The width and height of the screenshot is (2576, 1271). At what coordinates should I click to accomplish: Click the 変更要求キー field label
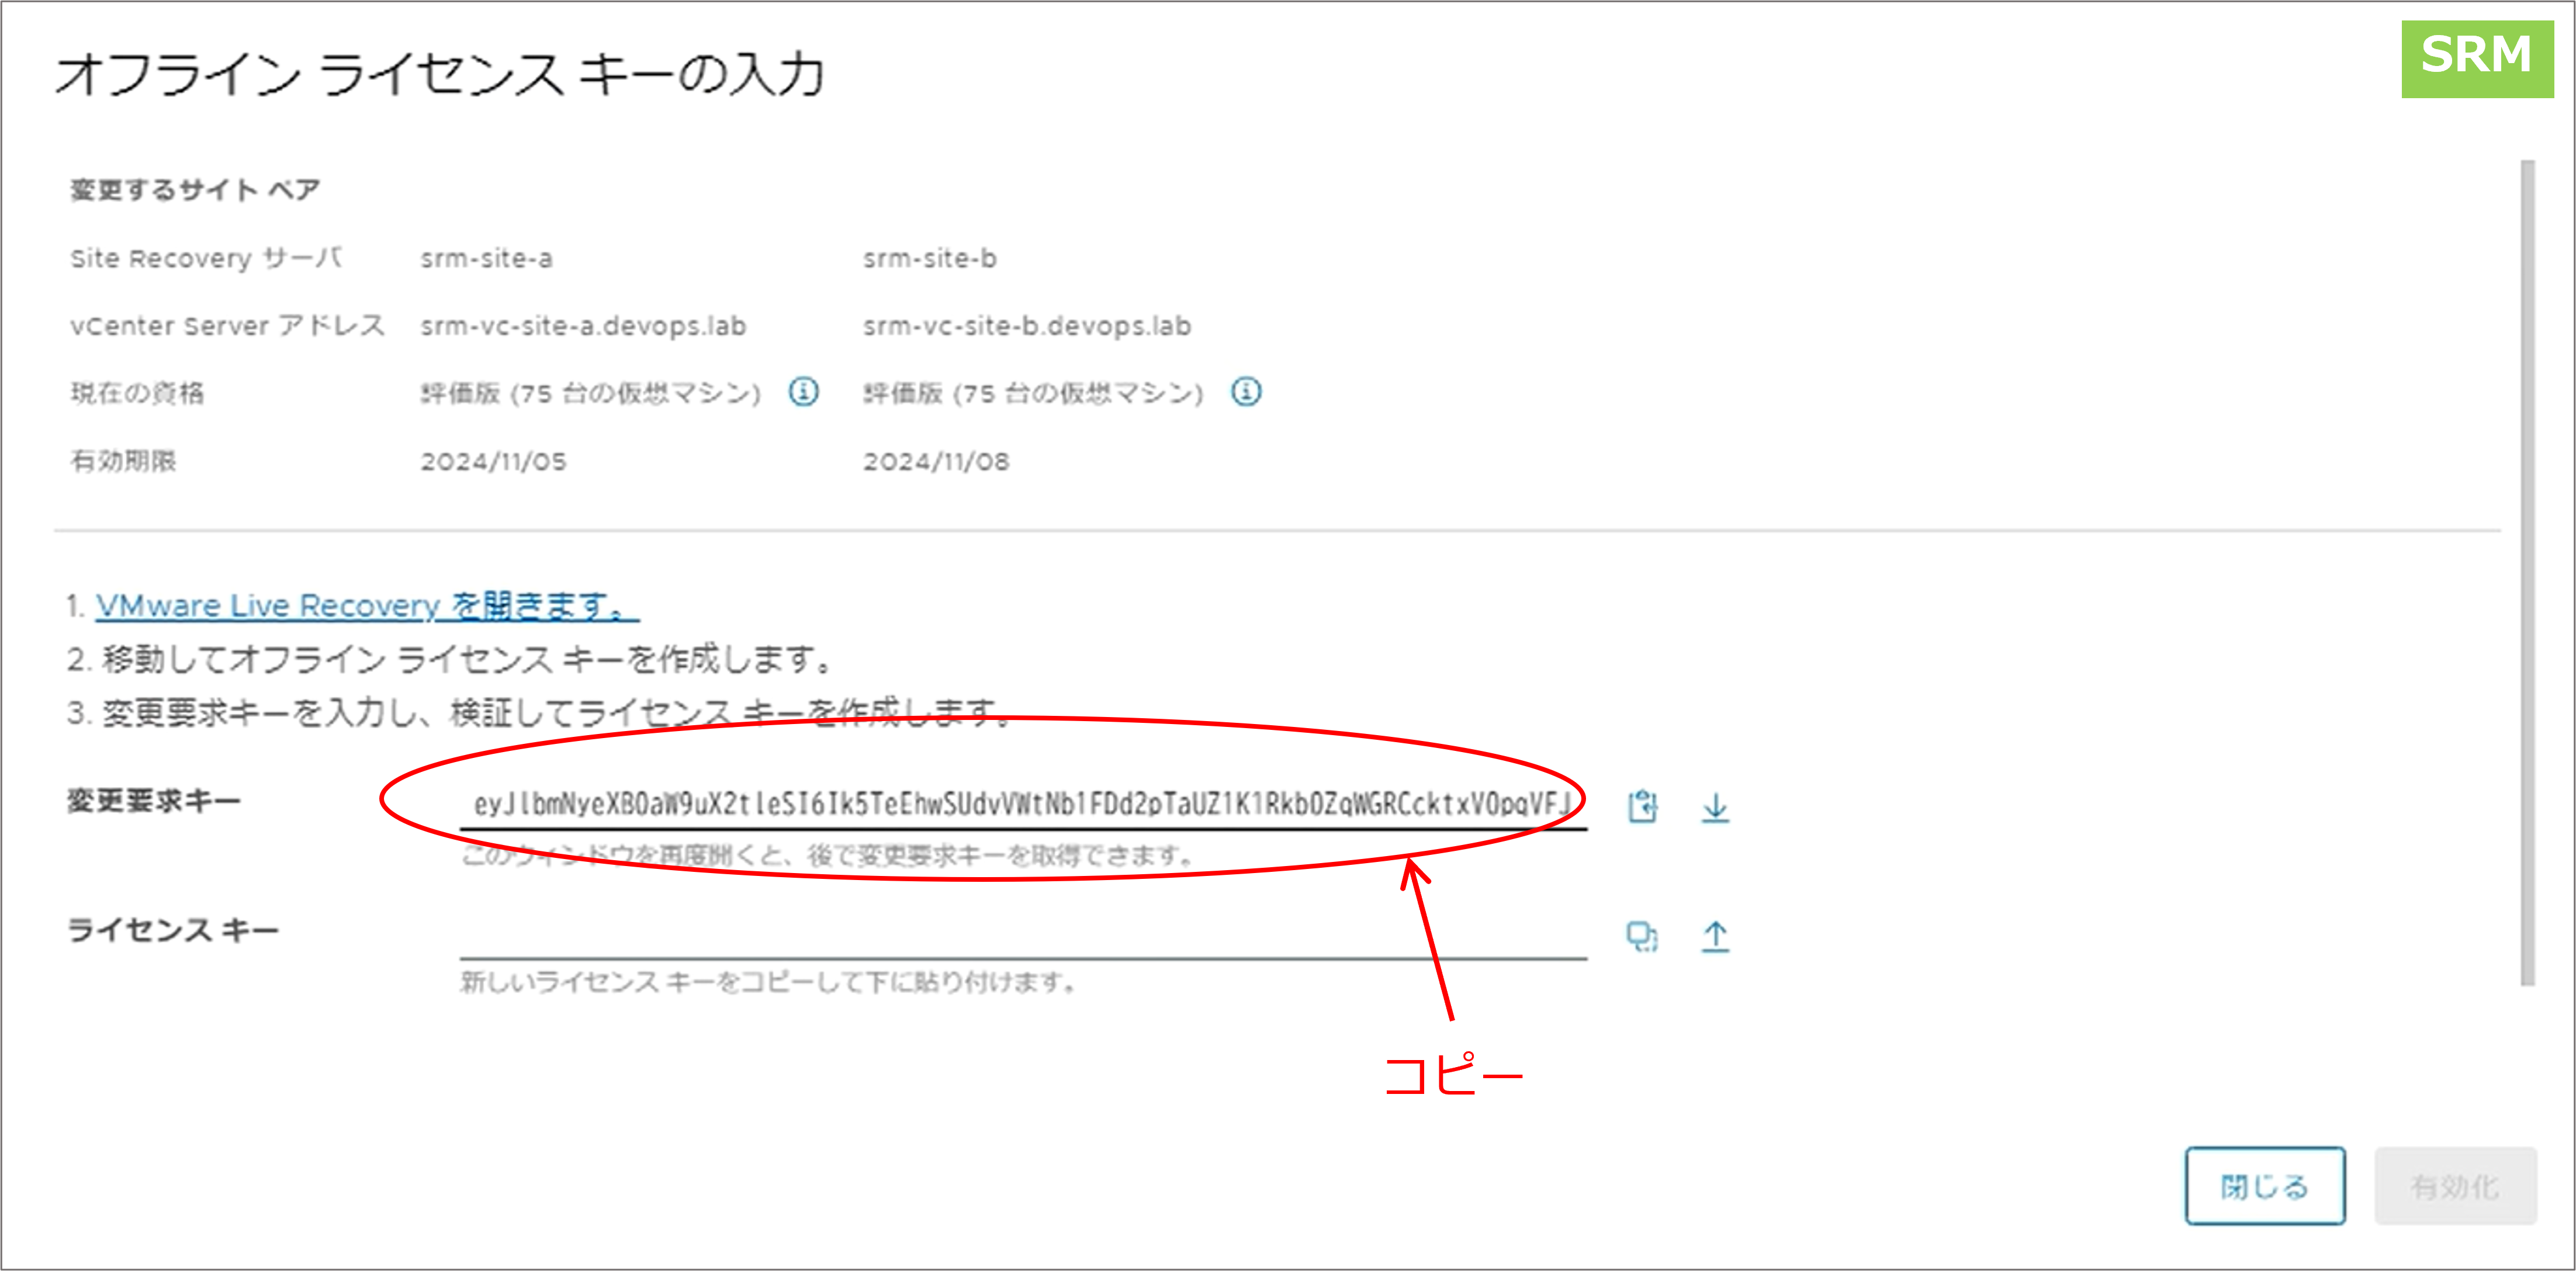153,801
